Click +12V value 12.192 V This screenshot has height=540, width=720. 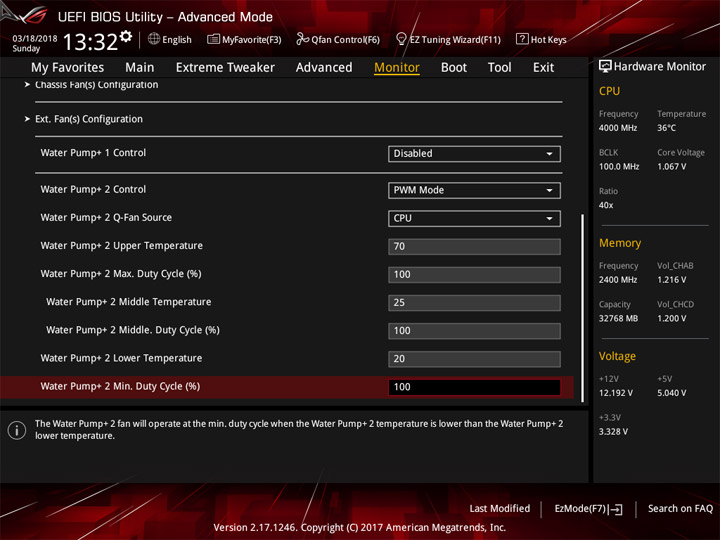tap(616, 393)
